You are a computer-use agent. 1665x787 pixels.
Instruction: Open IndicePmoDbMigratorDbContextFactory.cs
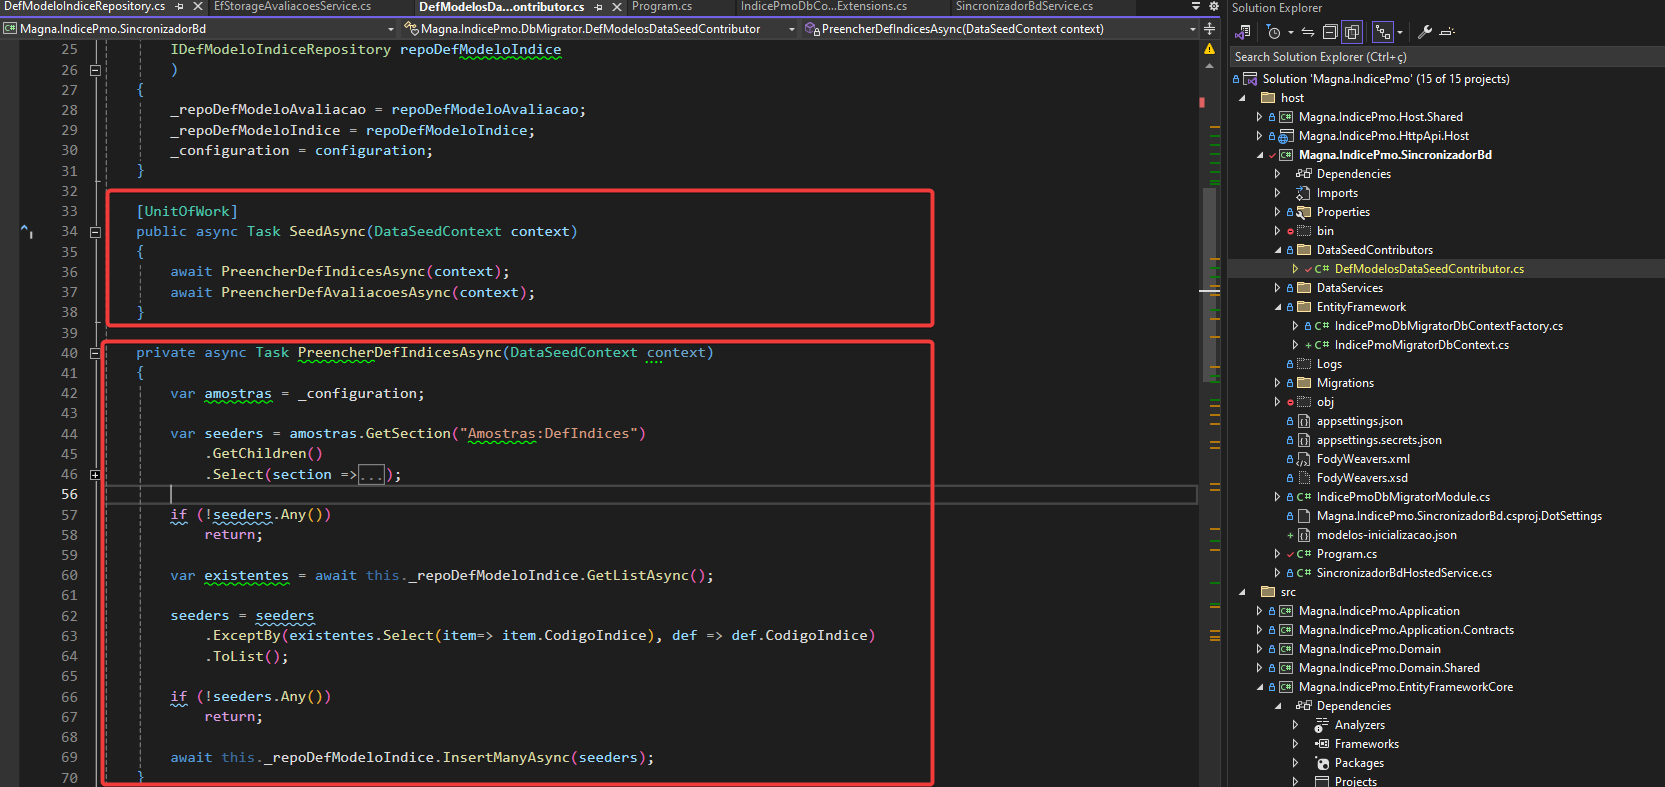pos(1448,326)
